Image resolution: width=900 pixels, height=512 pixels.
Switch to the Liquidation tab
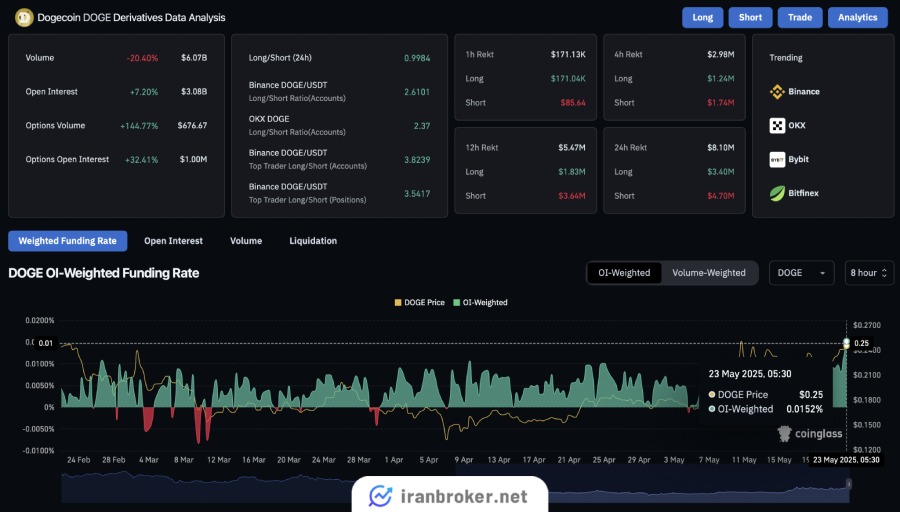313,241
